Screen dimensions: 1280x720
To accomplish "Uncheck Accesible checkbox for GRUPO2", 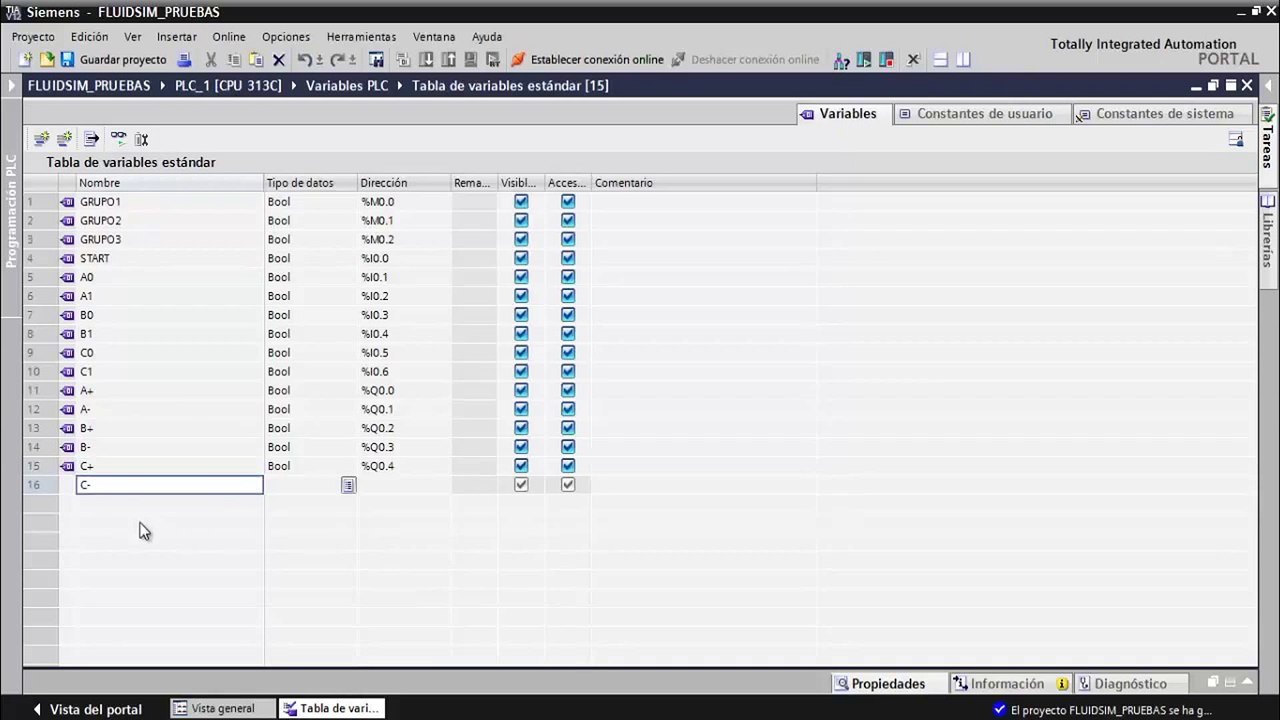I will click(x=568, y=220).
